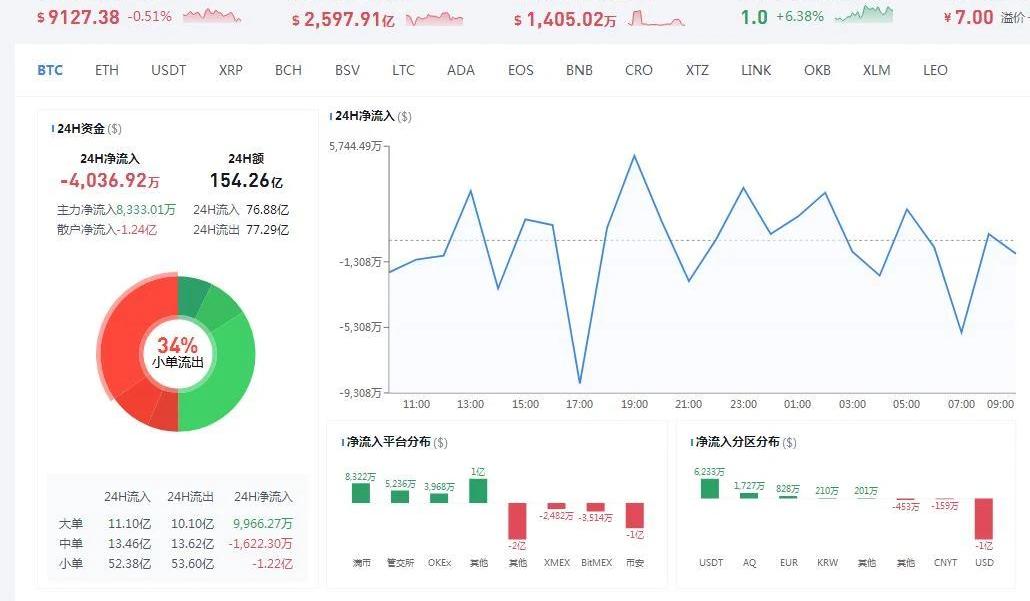Click the sparkline beside 2,597.91亿
The image size is (1030, 601).
435,18
